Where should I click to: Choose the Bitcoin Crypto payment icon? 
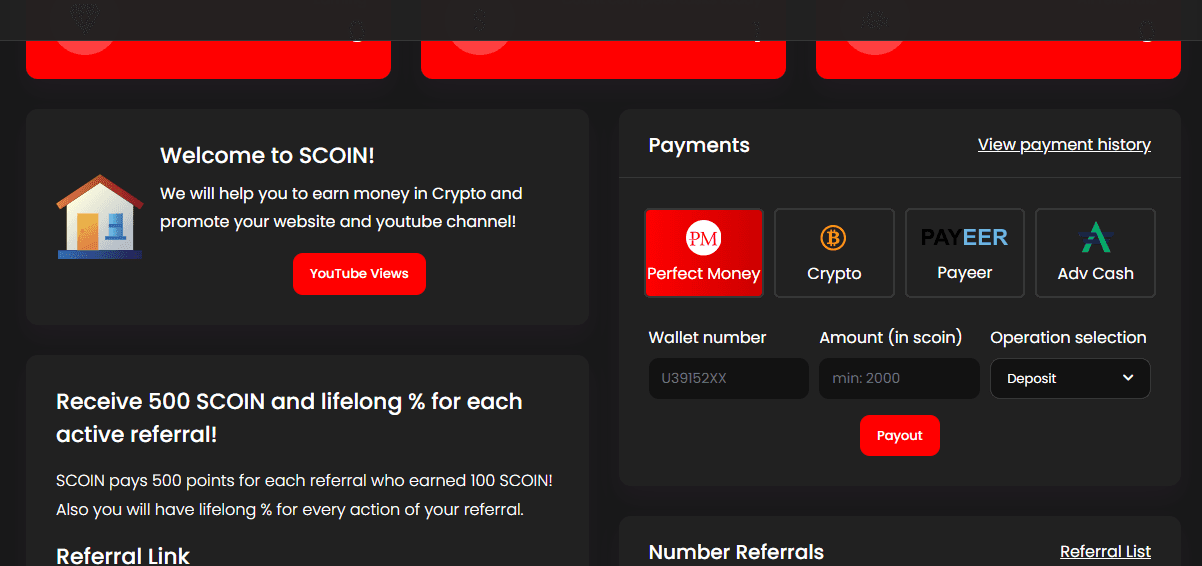tap(833, 238)
